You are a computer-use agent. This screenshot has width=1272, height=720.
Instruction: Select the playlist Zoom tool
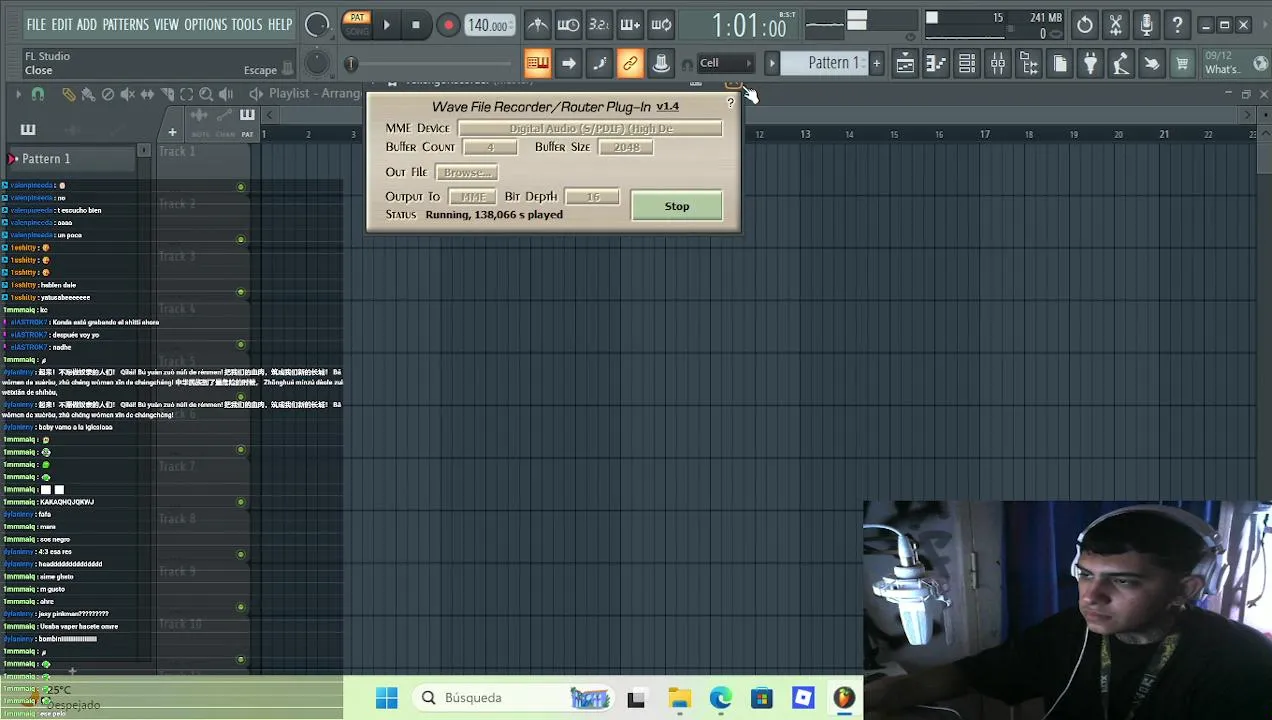pos(206,94)
